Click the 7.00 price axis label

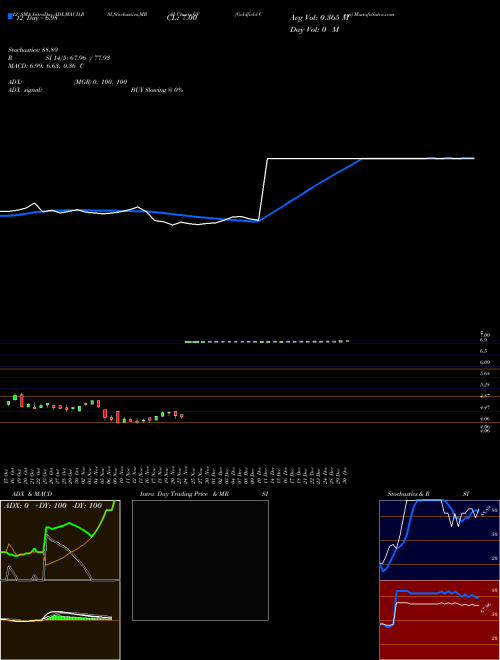484,335
